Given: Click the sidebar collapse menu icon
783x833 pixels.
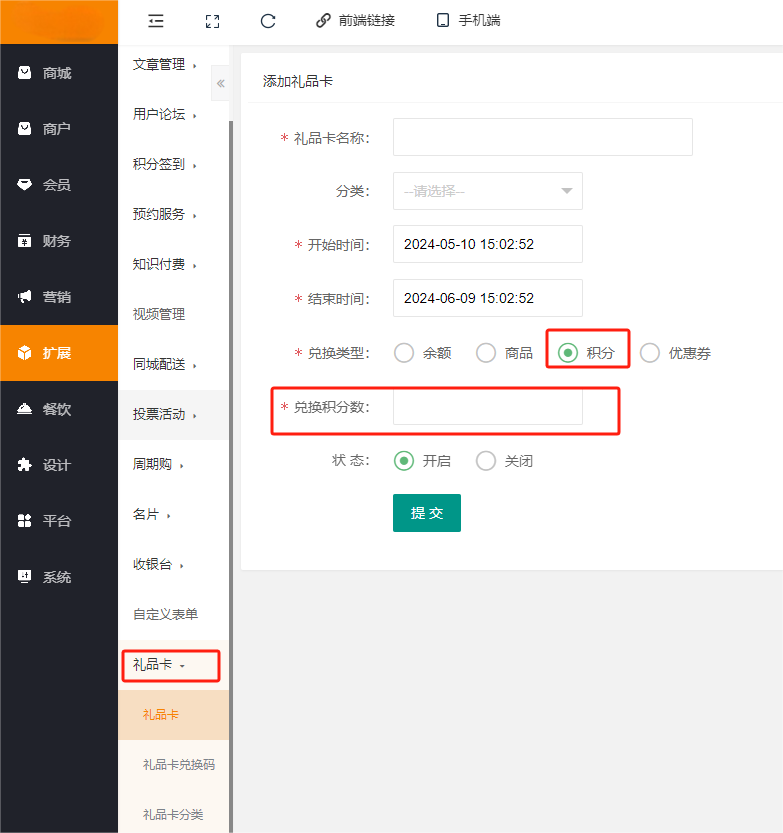Looking at the screenshot, I should click(x=155, y=20).
